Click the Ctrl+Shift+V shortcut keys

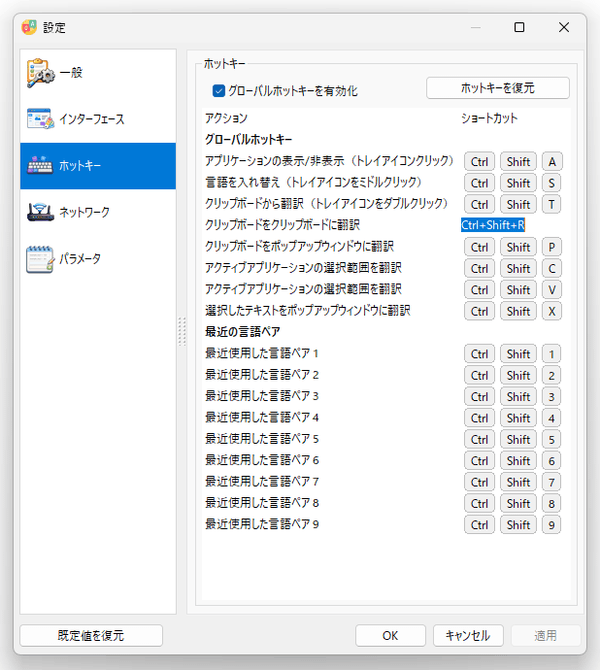513,290
